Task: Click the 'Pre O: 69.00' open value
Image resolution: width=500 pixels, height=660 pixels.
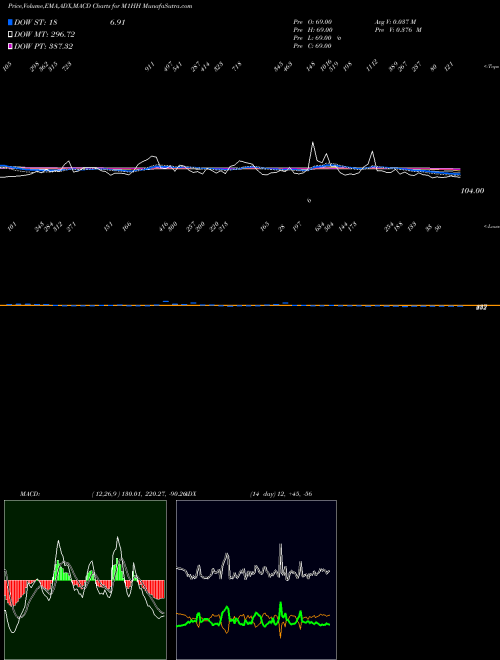Action: pyautogui.click(x=313, y=22)
